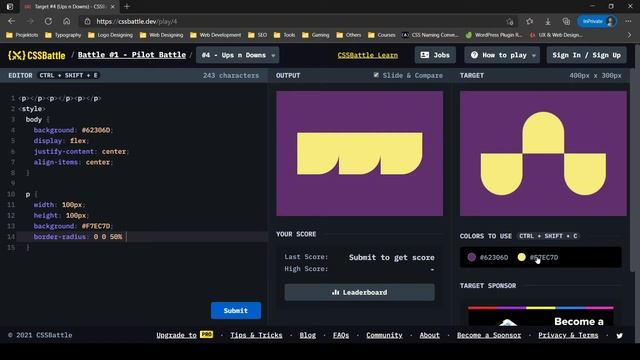Expand the How to play dropdown
This screenshot has width=640, height=360.
pyautogui.click(x=502, y=55)
